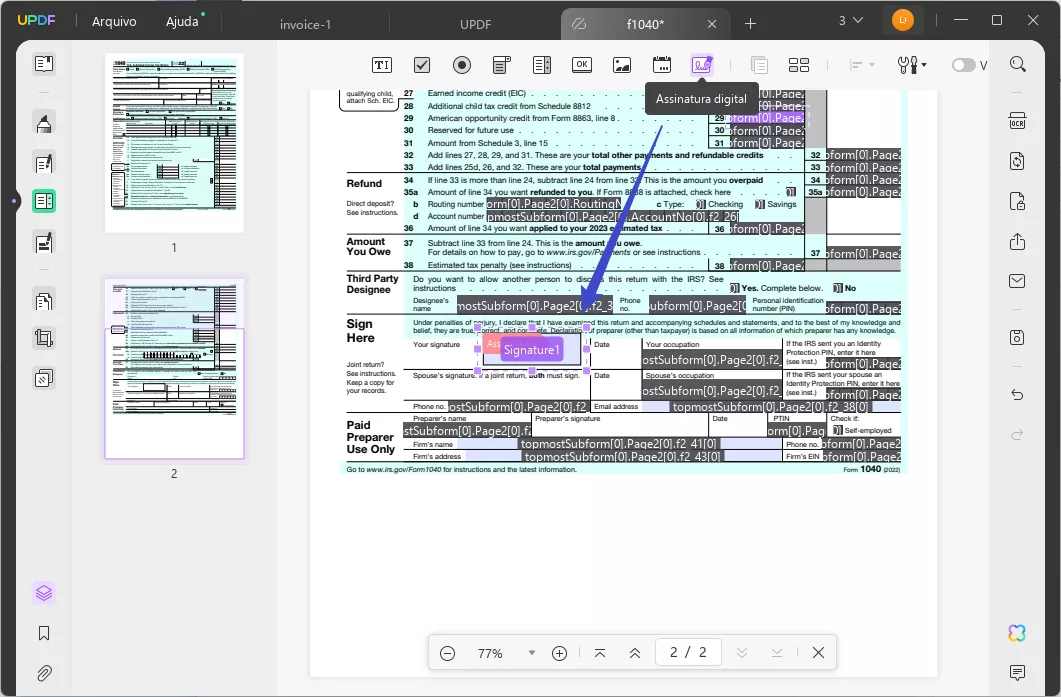Image resolution: width=1061 pixels, height=697 pixels.
Task: Open the Crop Pages tool
Action: click(44, 338)
